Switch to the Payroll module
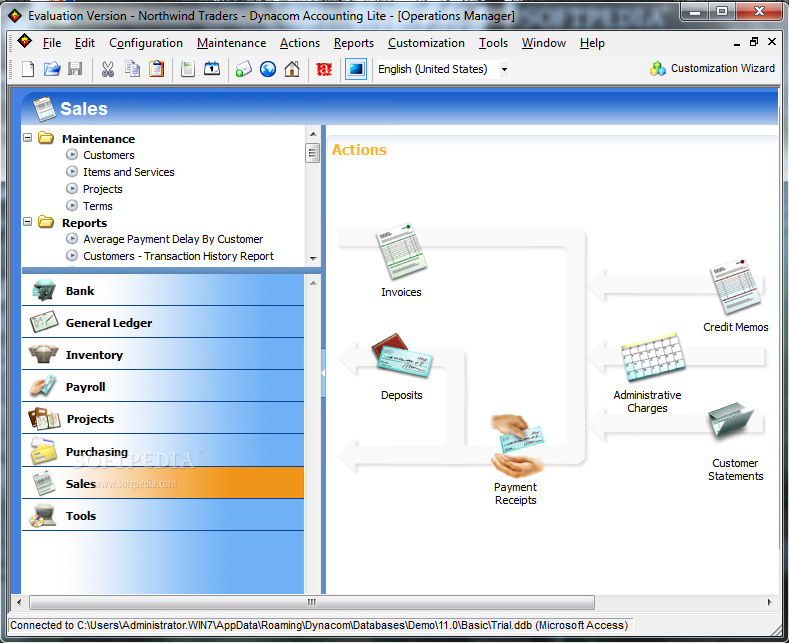Viewport: 789px width, 643px height. pyautogui.click(x=163, y=387)
